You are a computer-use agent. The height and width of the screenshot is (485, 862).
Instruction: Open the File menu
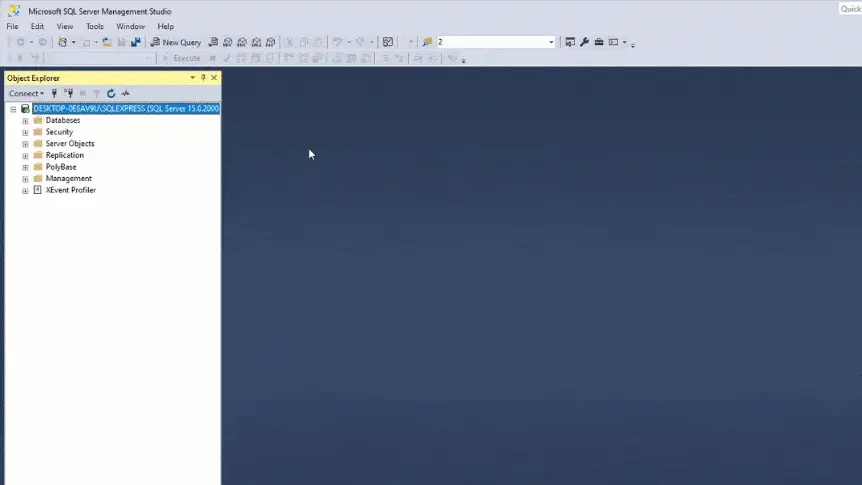click(12, 26)
